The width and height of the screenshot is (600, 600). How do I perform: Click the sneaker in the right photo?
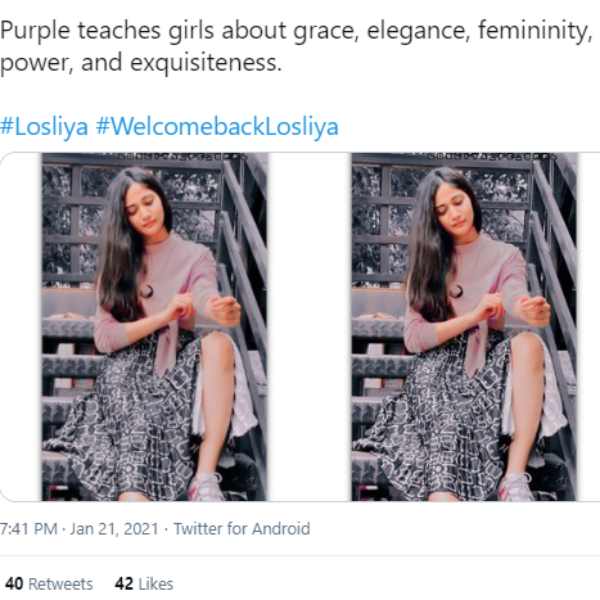(x=516, y=487)
